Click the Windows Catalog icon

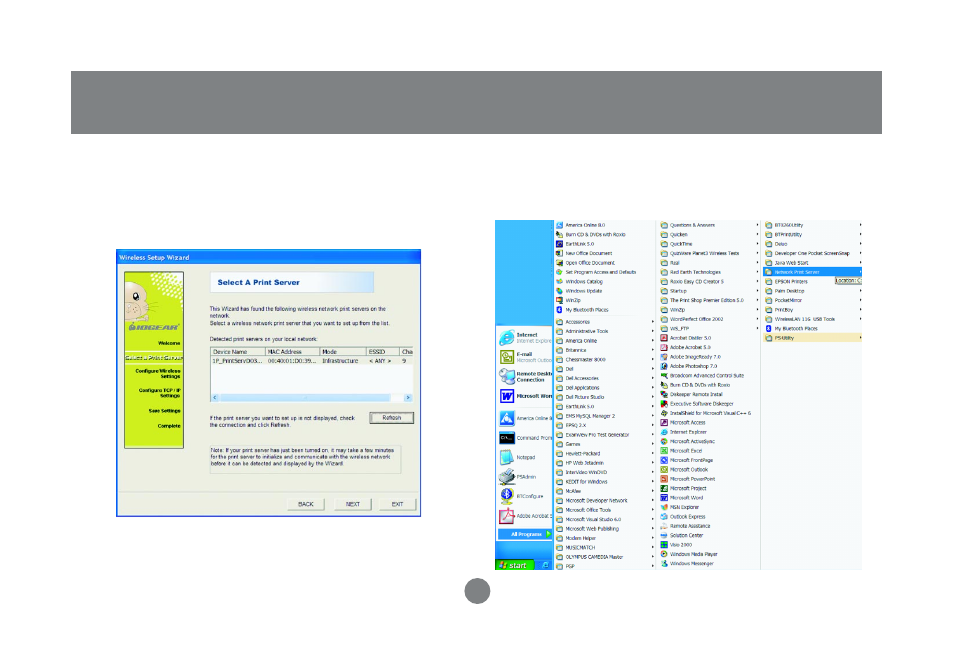coord(559,282)
